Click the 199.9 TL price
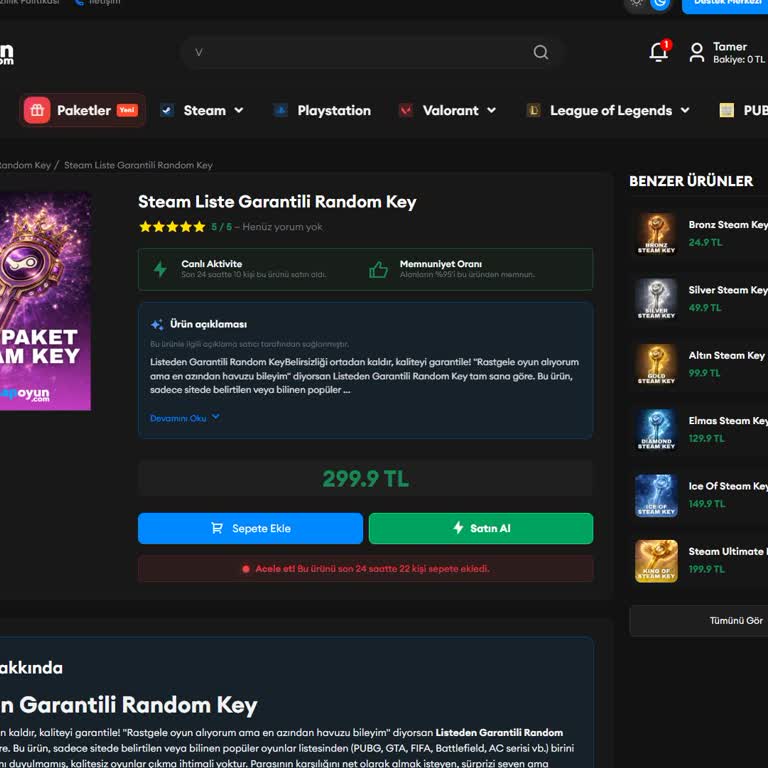Viewport: 768px width, 768px height. coord(706,569)
